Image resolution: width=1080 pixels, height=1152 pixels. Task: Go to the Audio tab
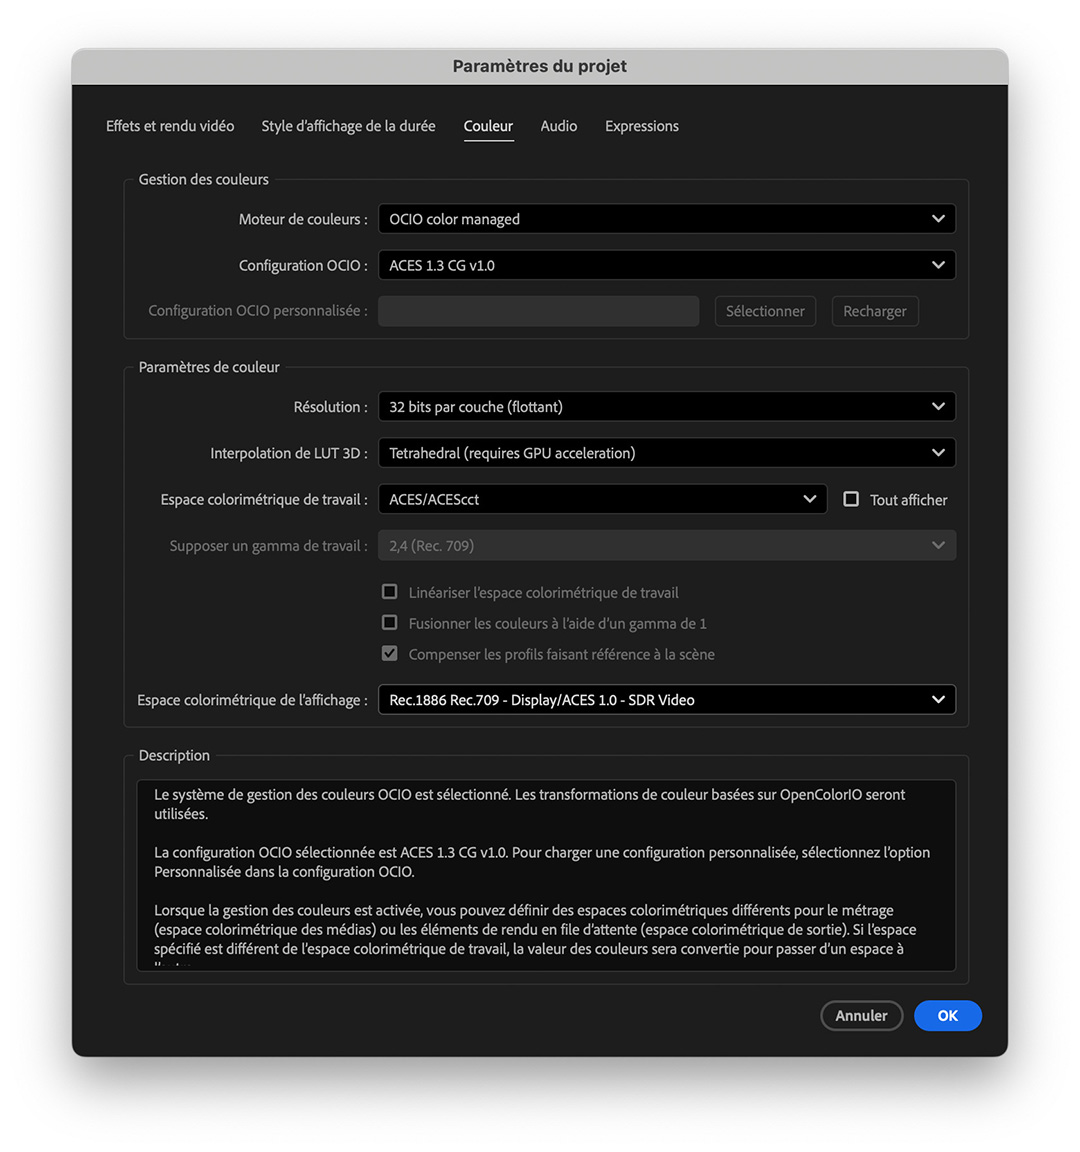[558, 126]
